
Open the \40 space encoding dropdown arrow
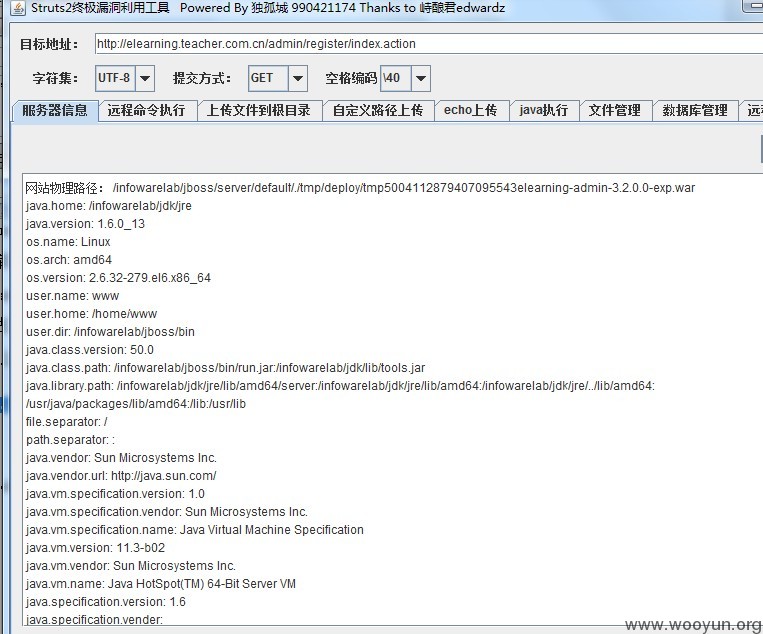click(x=421, y=78)
